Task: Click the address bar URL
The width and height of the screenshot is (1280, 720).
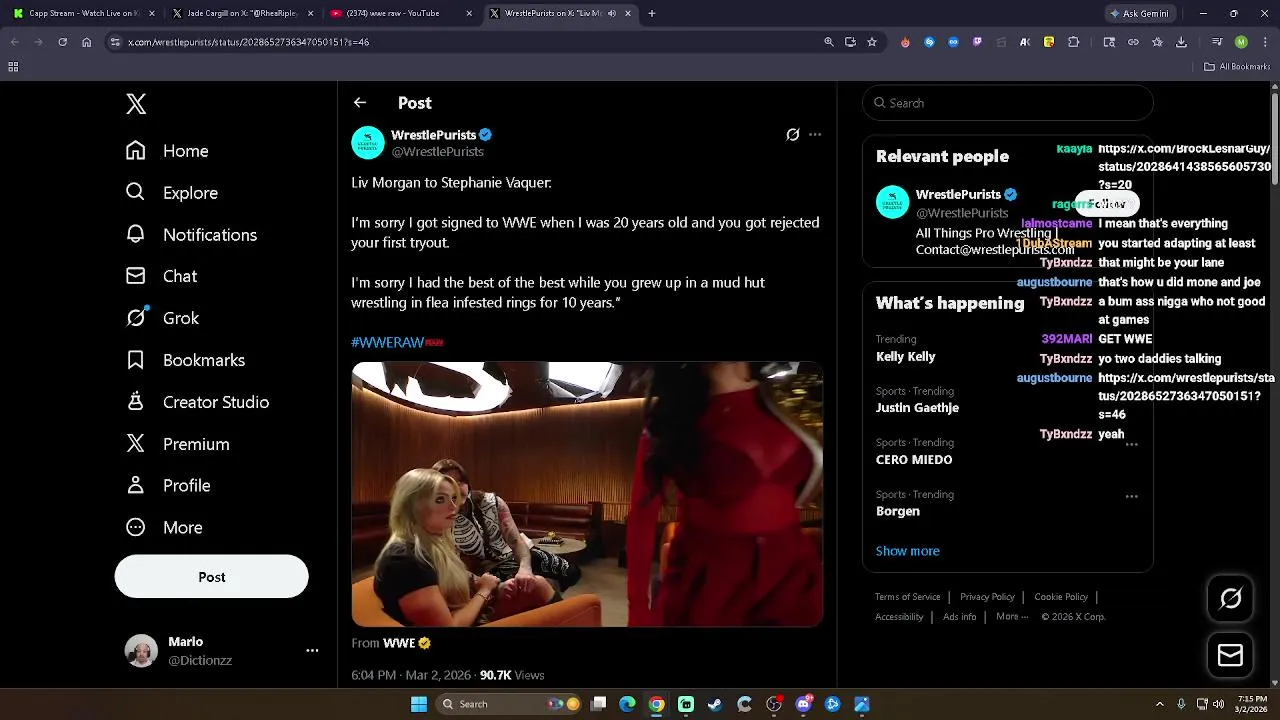Action: pyautogui.click(x=249, y=42)
